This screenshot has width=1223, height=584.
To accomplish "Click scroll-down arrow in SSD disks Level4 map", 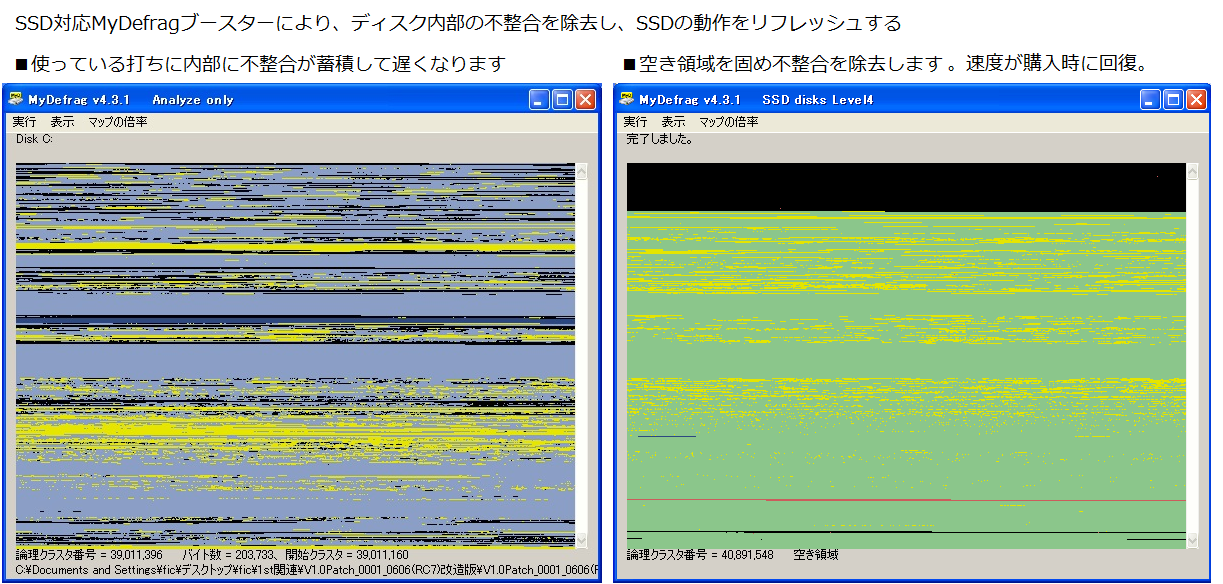I will (1191, 540).
